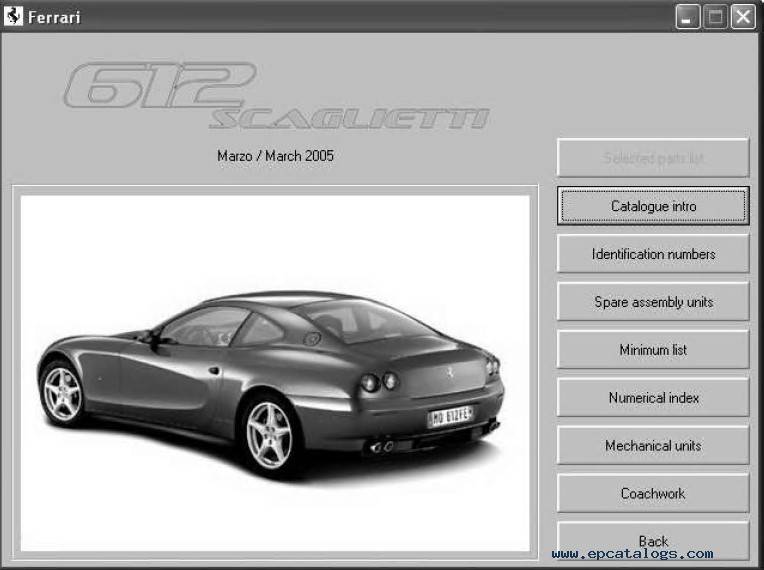The image size is (764, 570).
Task: Click the 612 Scaglietti logo
Action: pos(276,96)
